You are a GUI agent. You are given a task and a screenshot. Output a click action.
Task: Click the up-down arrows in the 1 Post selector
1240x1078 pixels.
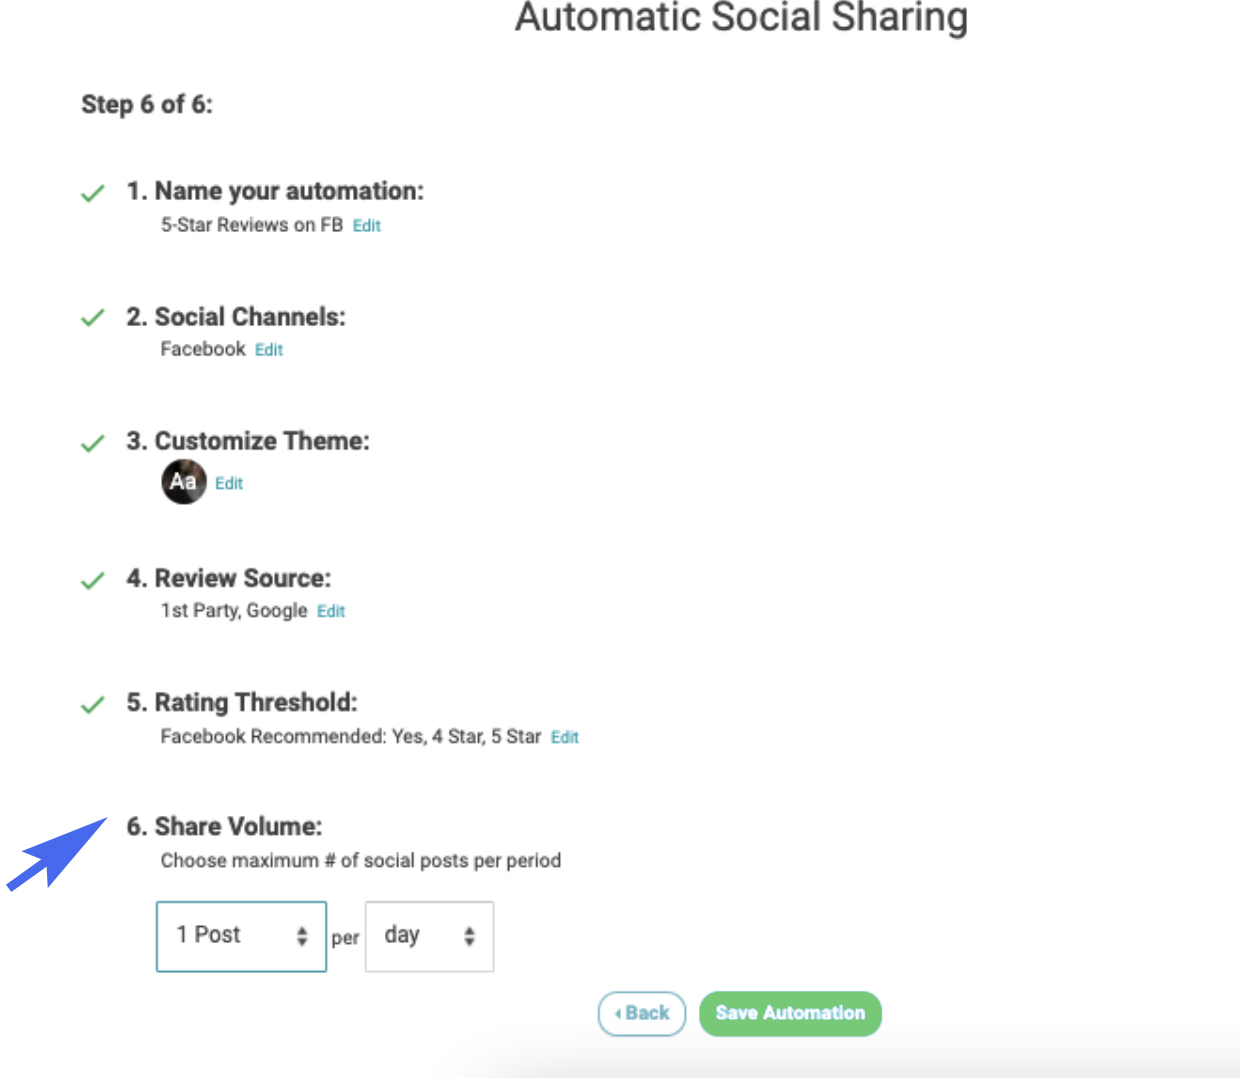click(302, 936)
